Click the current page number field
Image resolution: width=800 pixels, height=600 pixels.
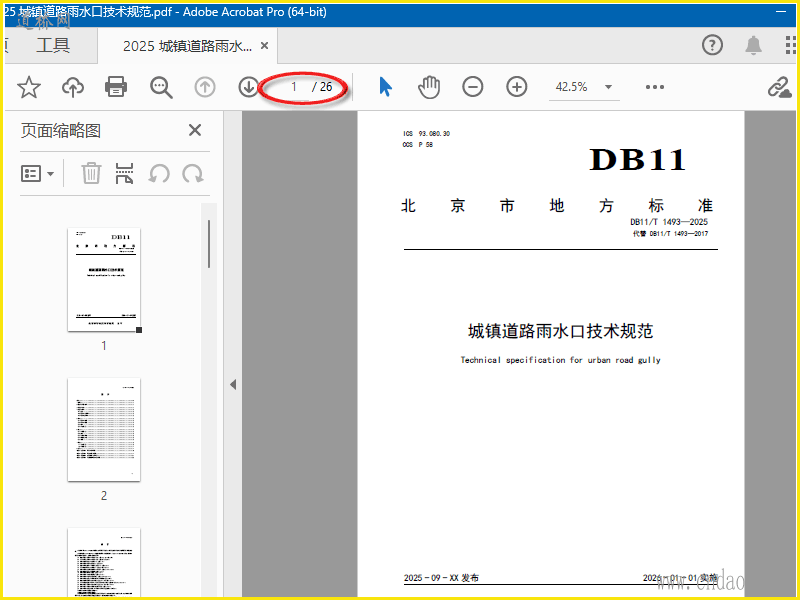pyautogui.click(x=293, y=87)
